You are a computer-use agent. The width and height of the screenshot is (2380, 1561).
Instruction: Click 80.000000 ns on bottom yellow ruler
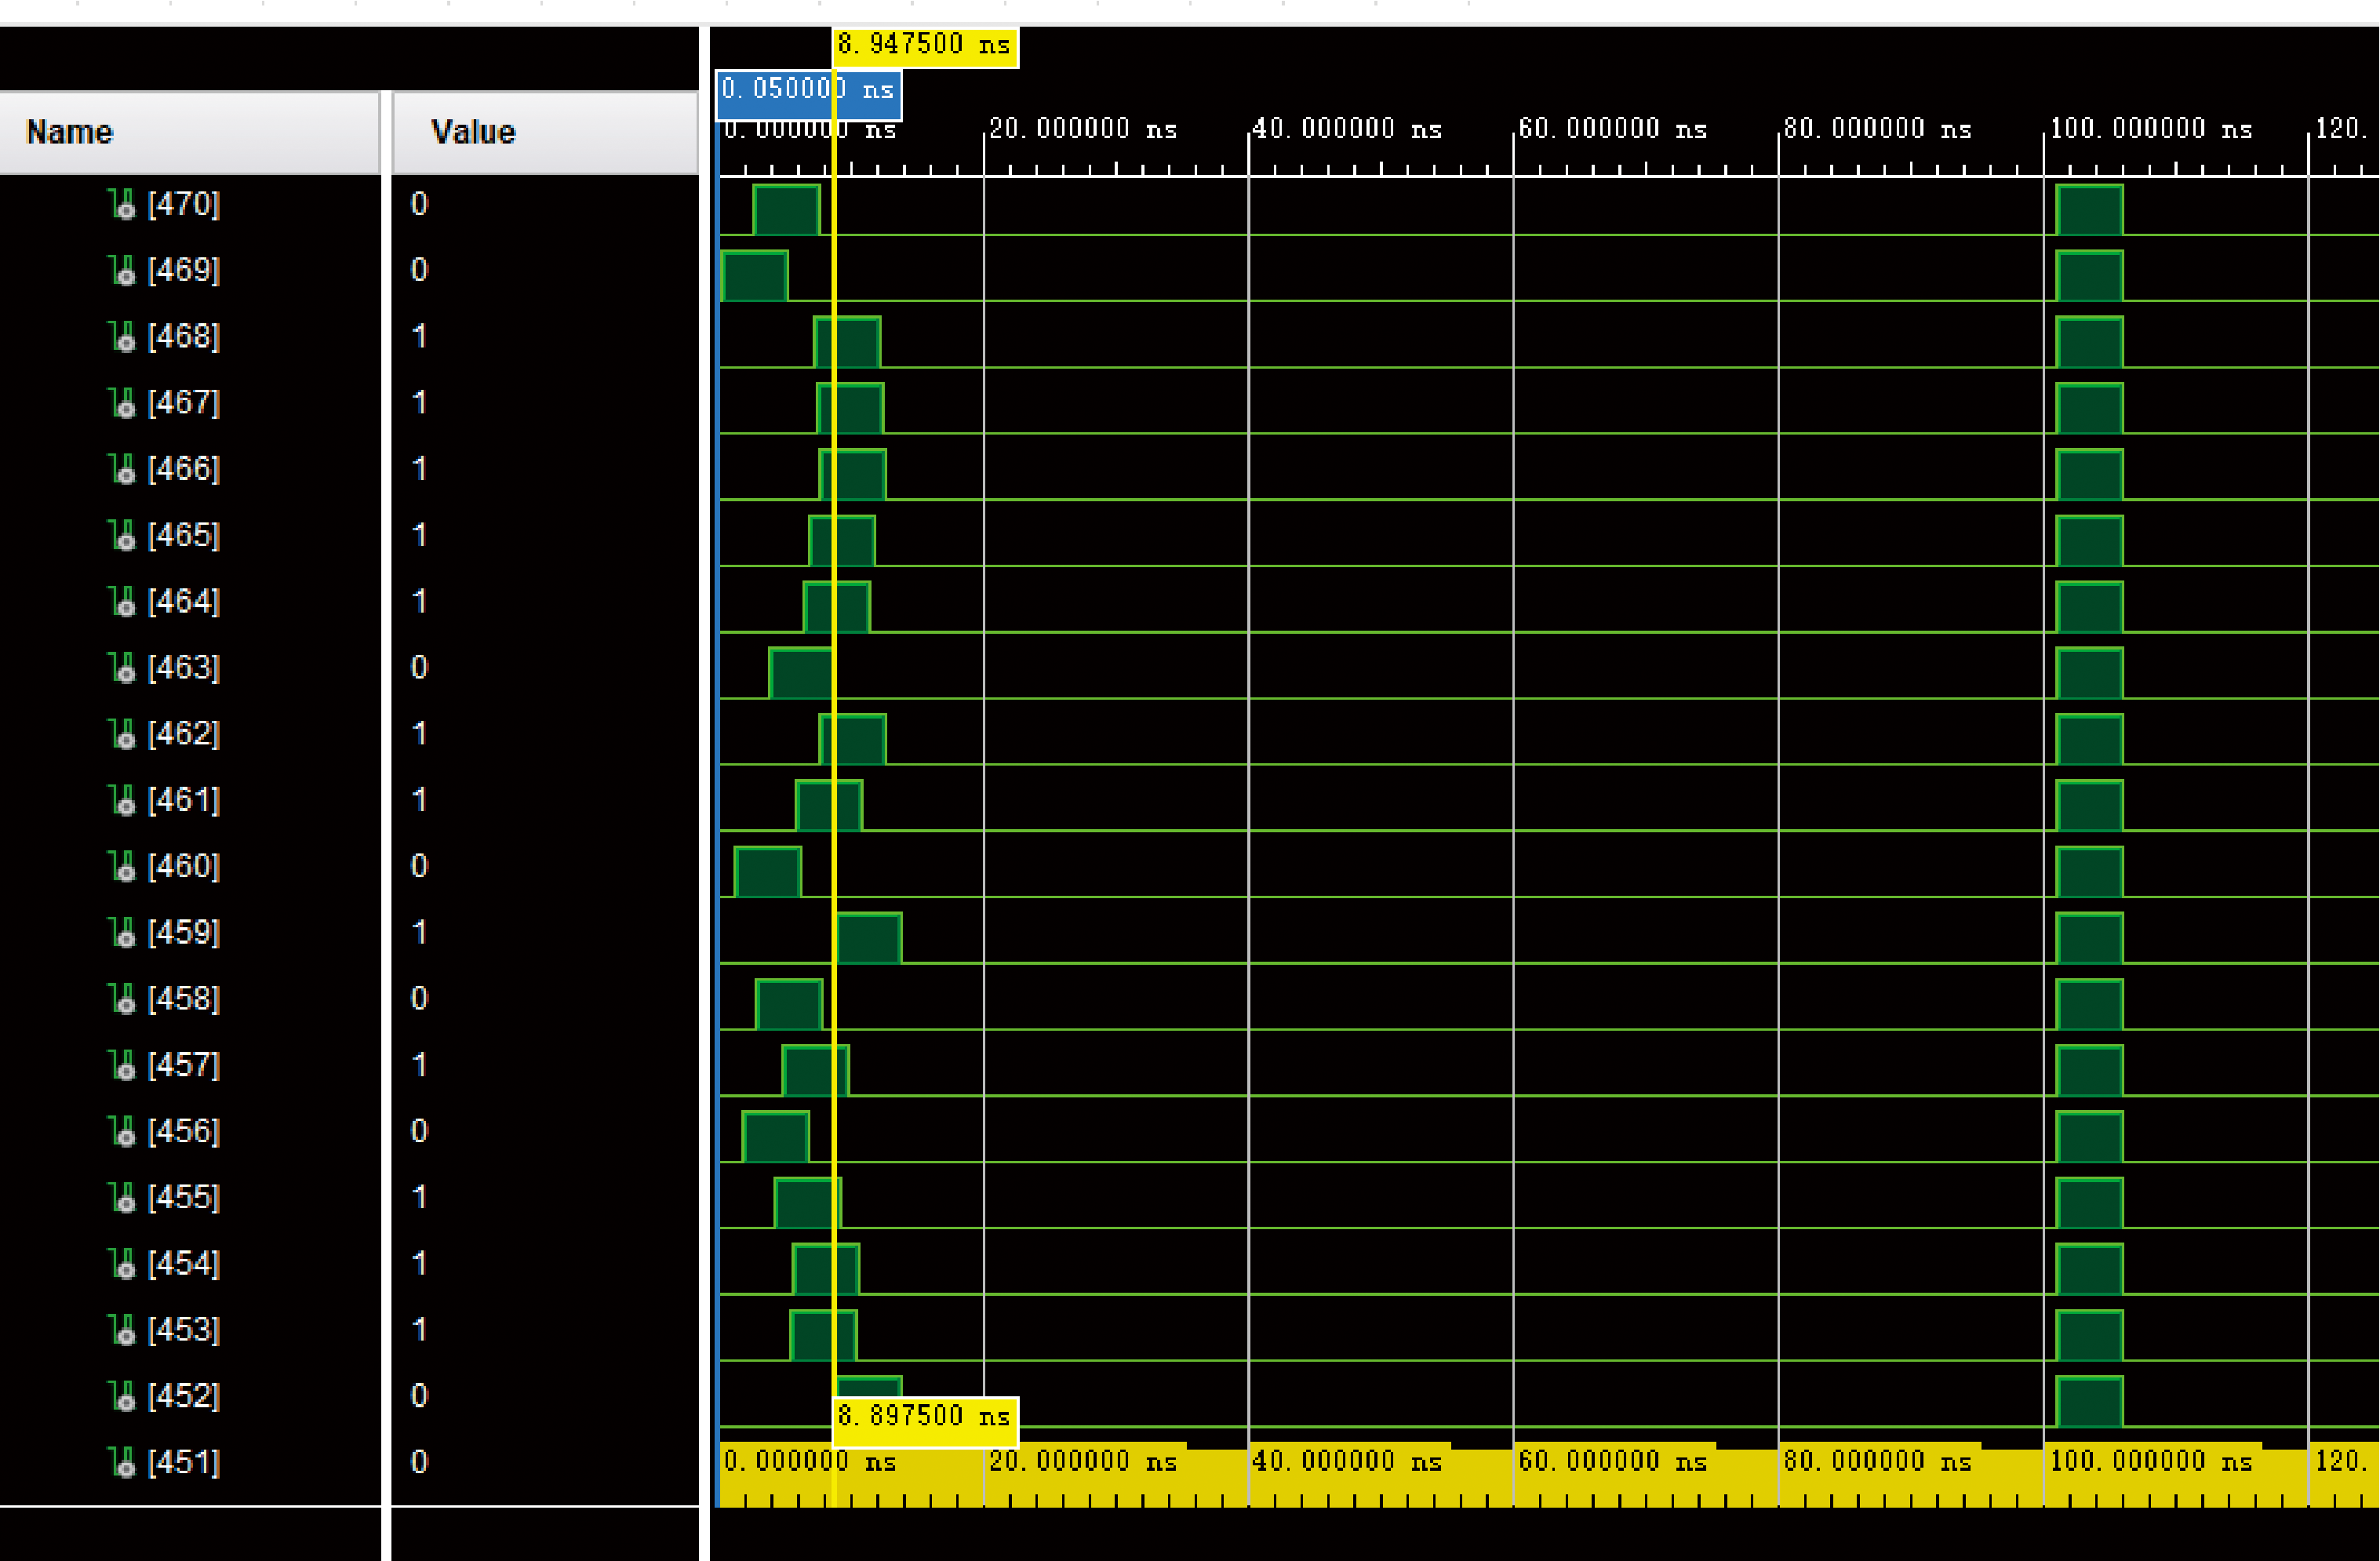tap(1877, 1462)
